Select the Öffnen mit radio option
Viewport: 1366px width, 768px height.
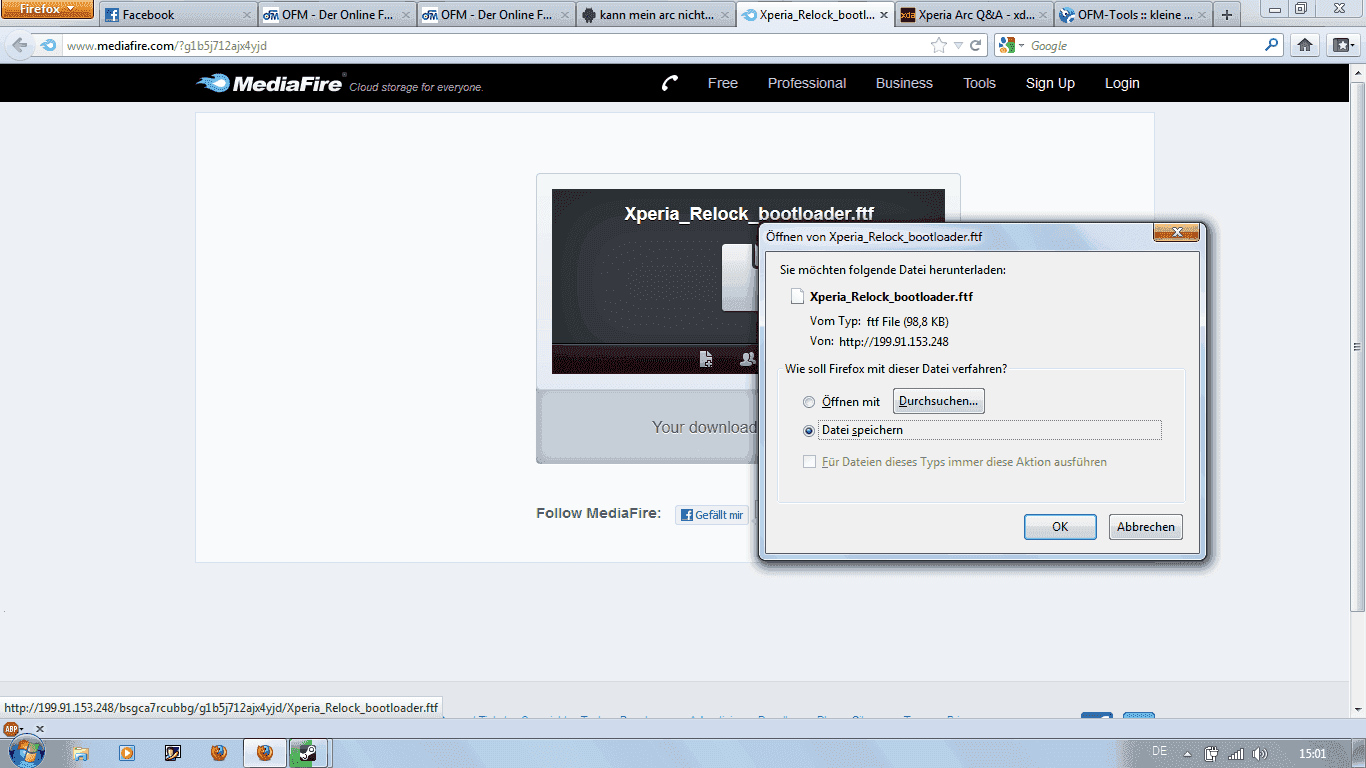pos(809,402)
